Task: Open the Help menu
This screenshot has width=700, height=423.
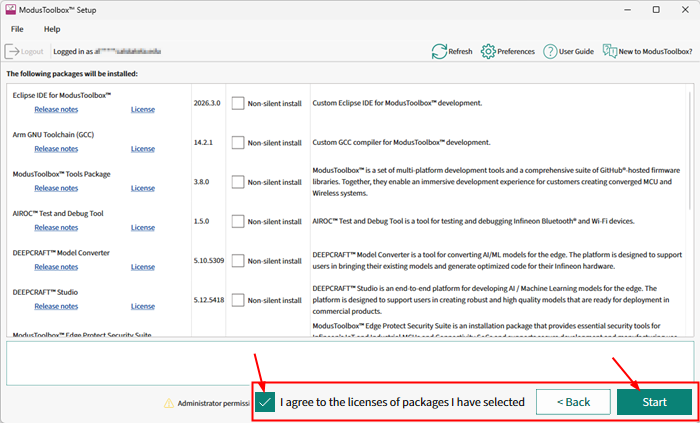Action: pos(52,29)
